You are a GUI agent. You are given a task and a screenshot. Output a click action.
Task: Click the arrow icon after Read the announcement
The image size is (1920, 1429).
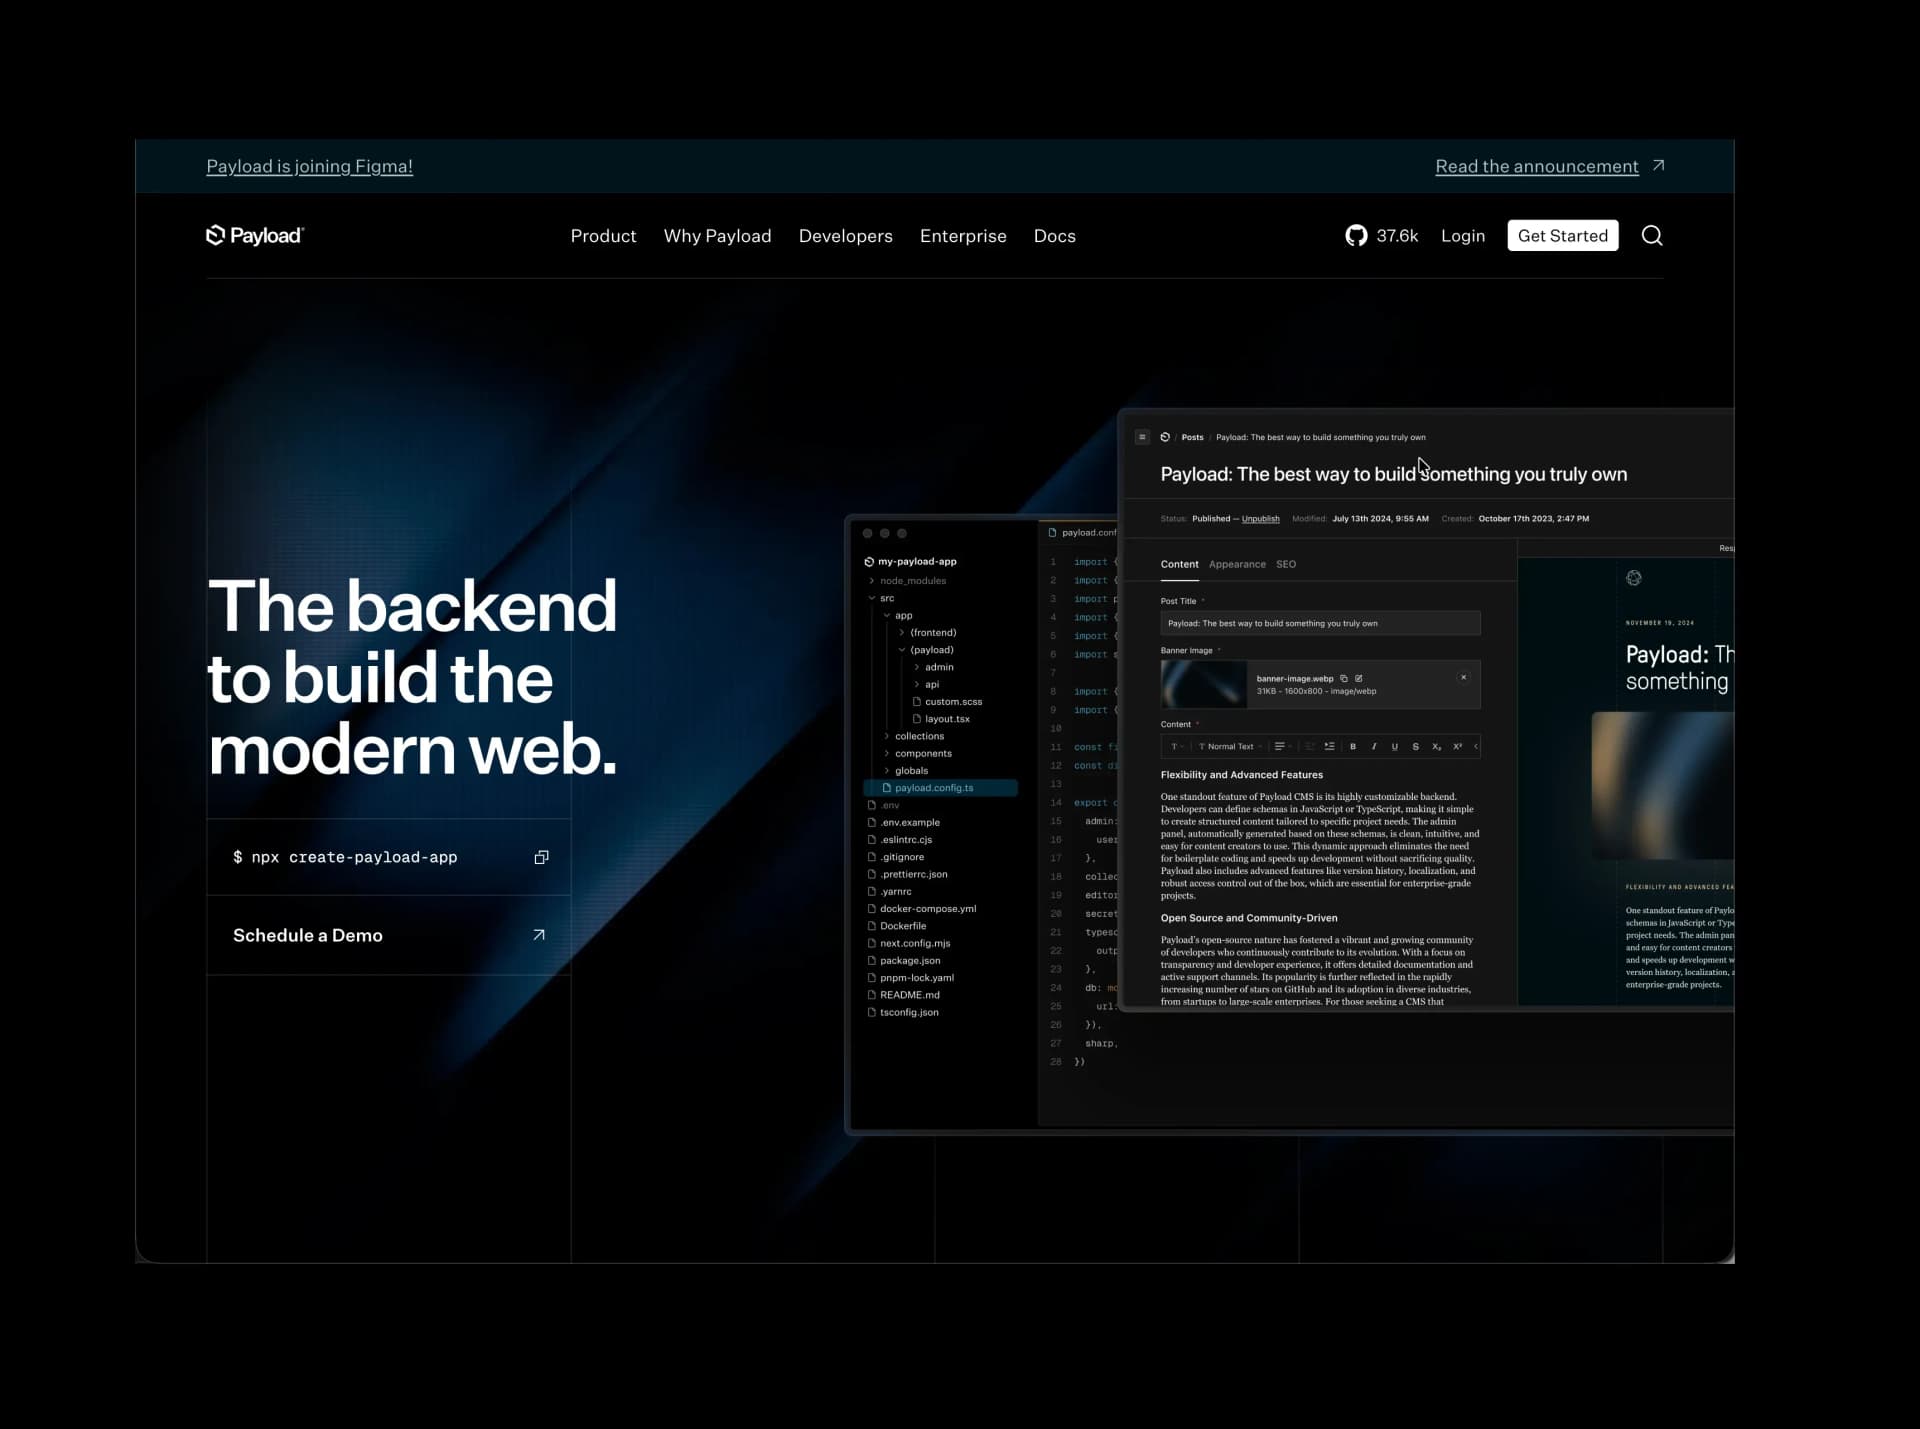1658,166
